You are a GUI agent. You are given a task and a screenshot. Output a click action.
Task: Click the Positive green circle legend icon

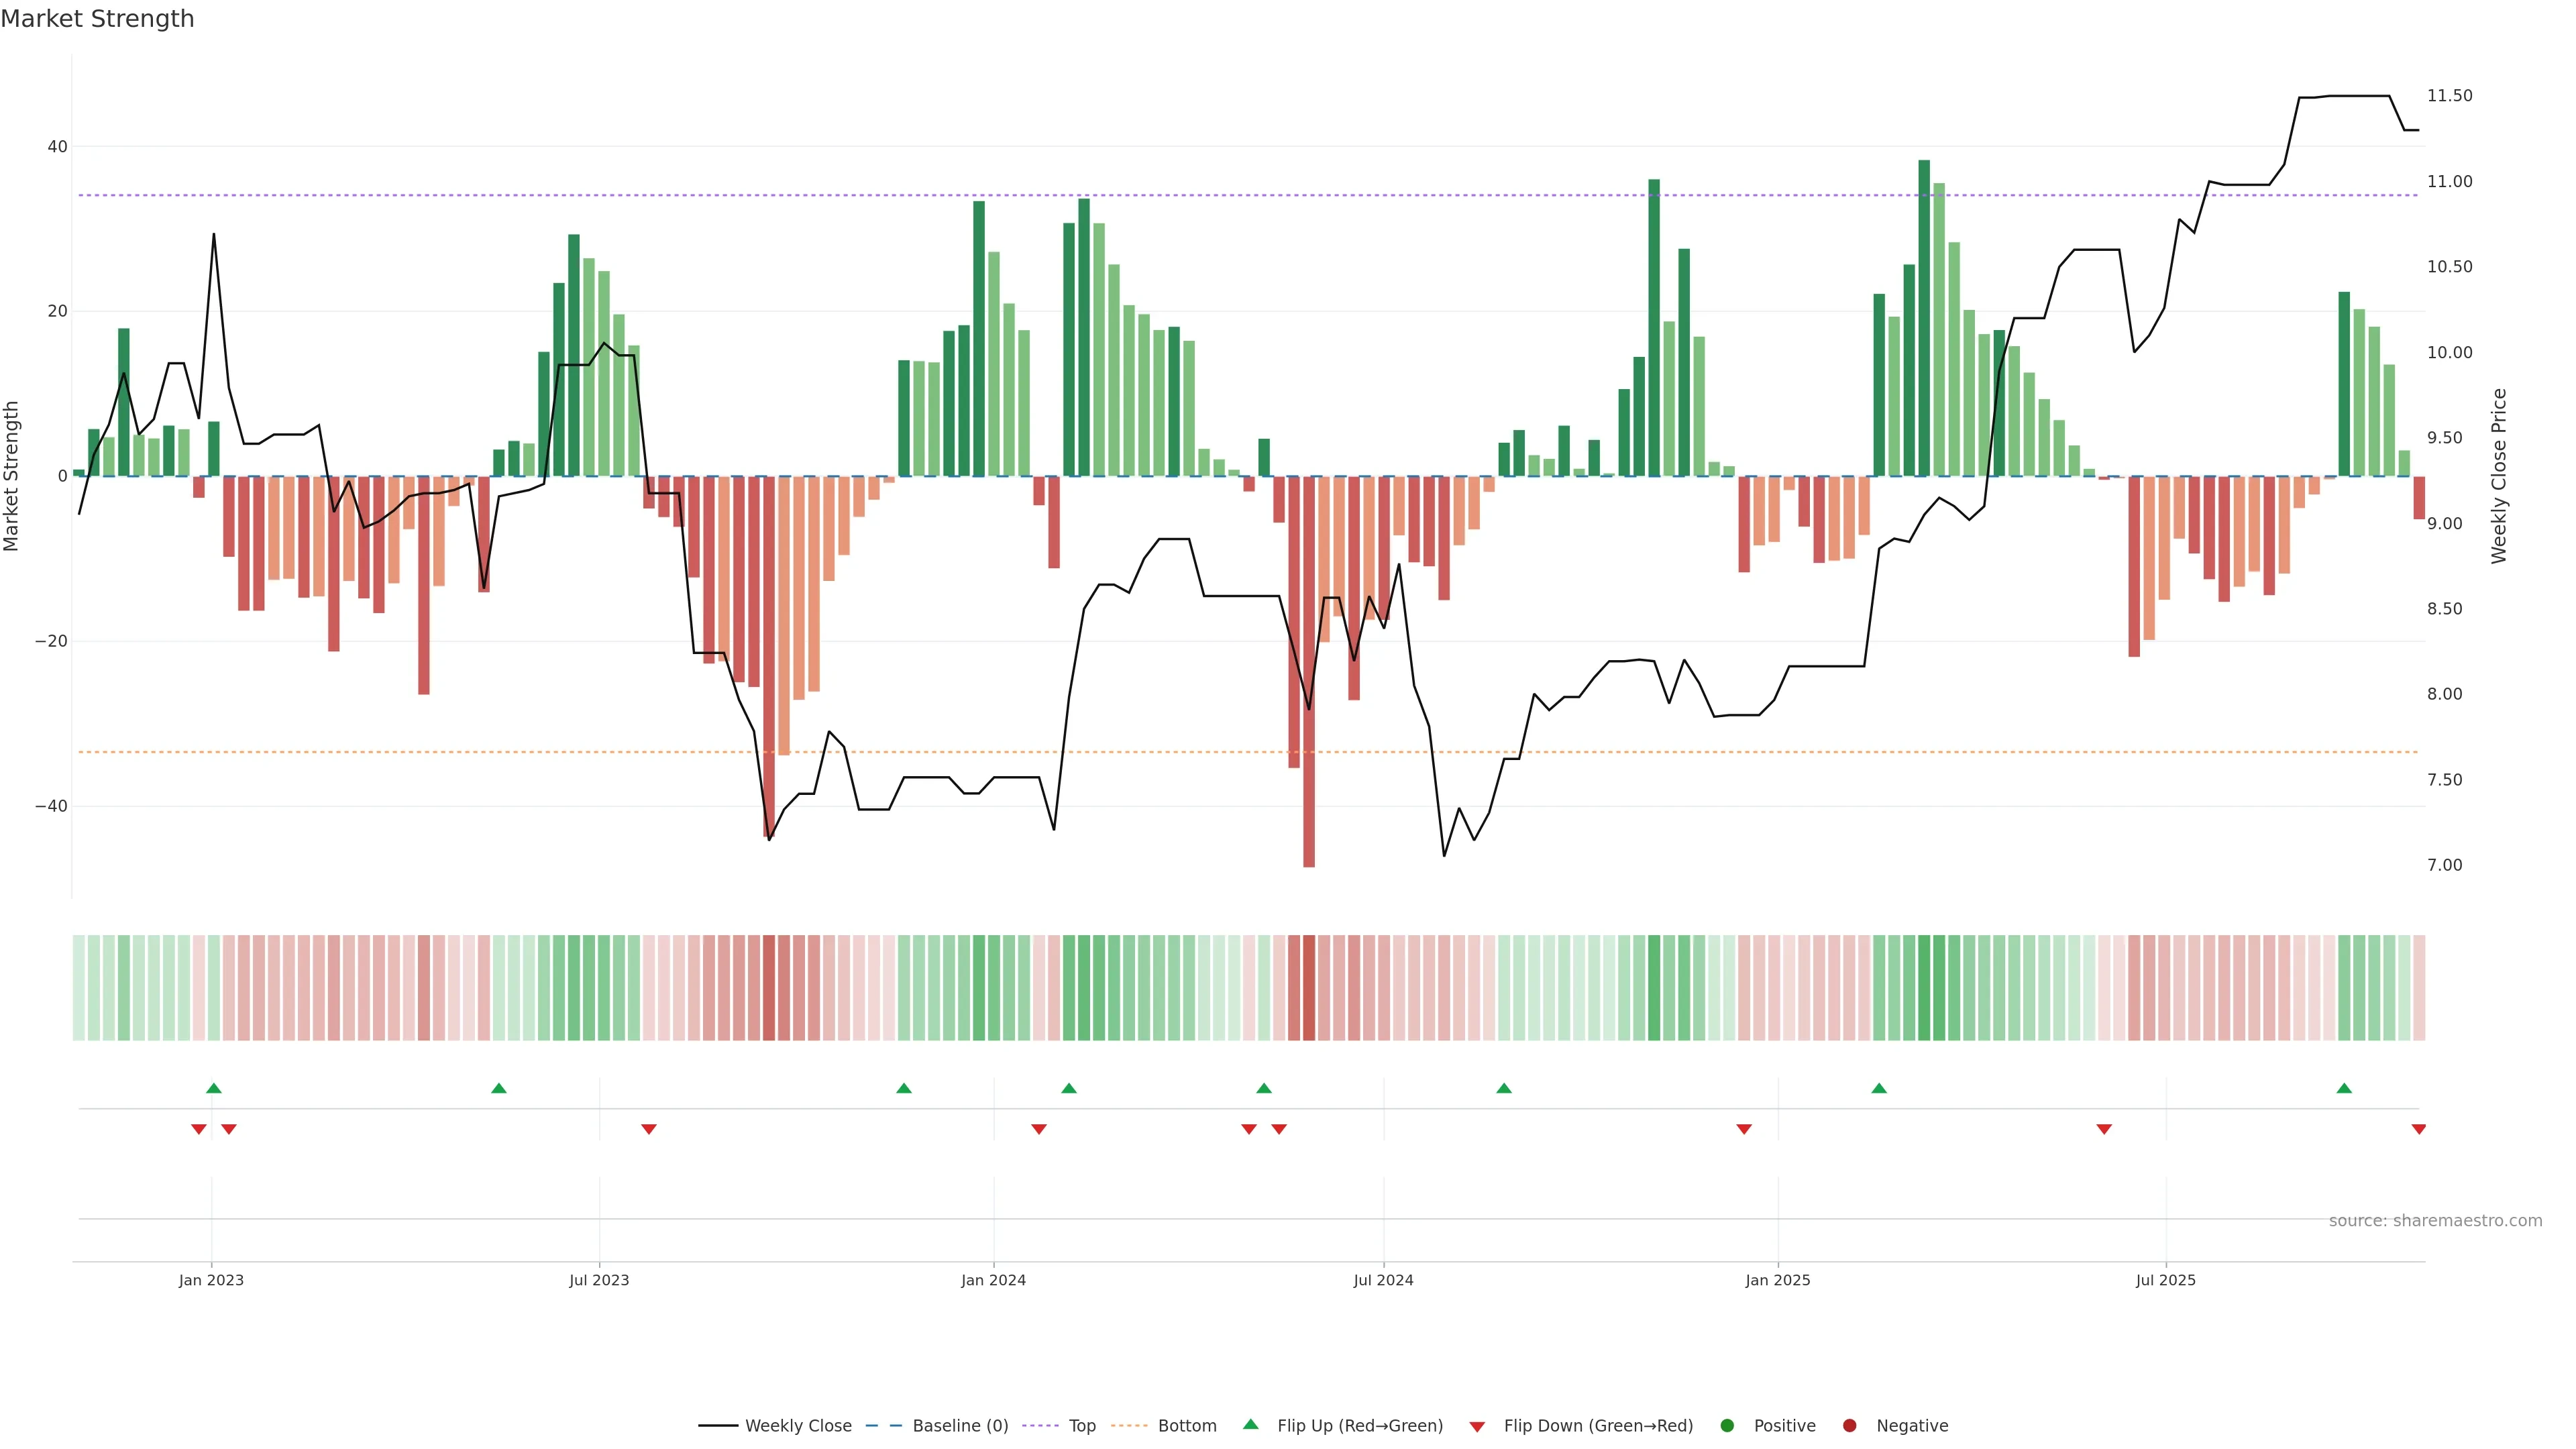pyautogui.click(x=1727, y=1426)
